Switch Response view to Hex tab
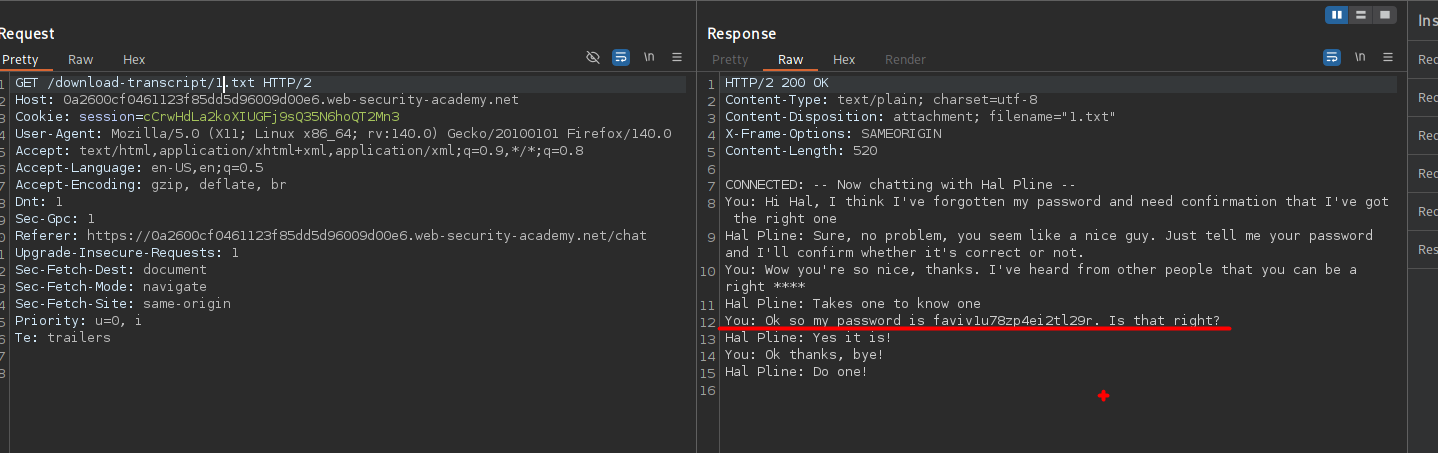 [844, 60]
